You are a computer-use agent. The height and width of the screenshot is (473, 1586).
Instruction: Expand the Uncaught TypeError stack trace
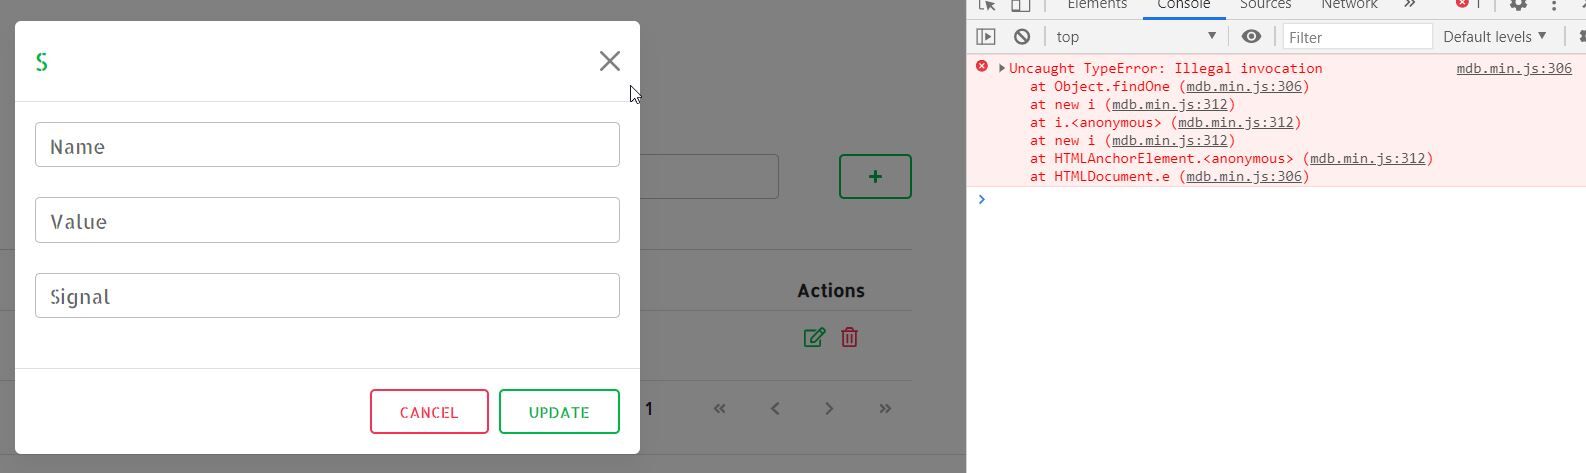coord(1002,68)
